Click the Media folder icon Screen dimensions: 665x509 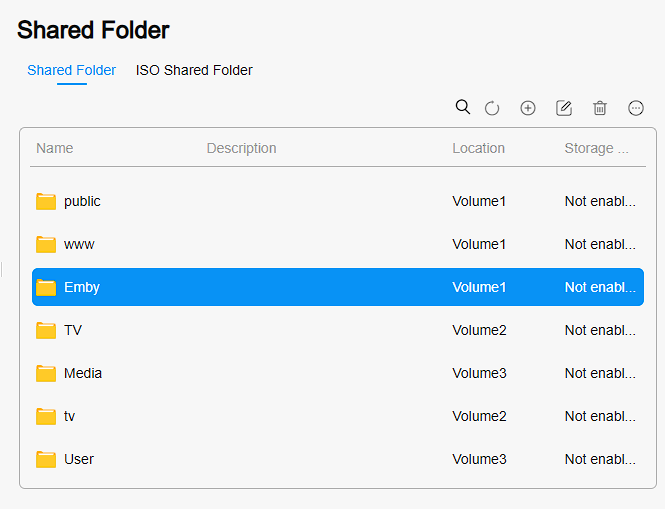tap(46, 374)
